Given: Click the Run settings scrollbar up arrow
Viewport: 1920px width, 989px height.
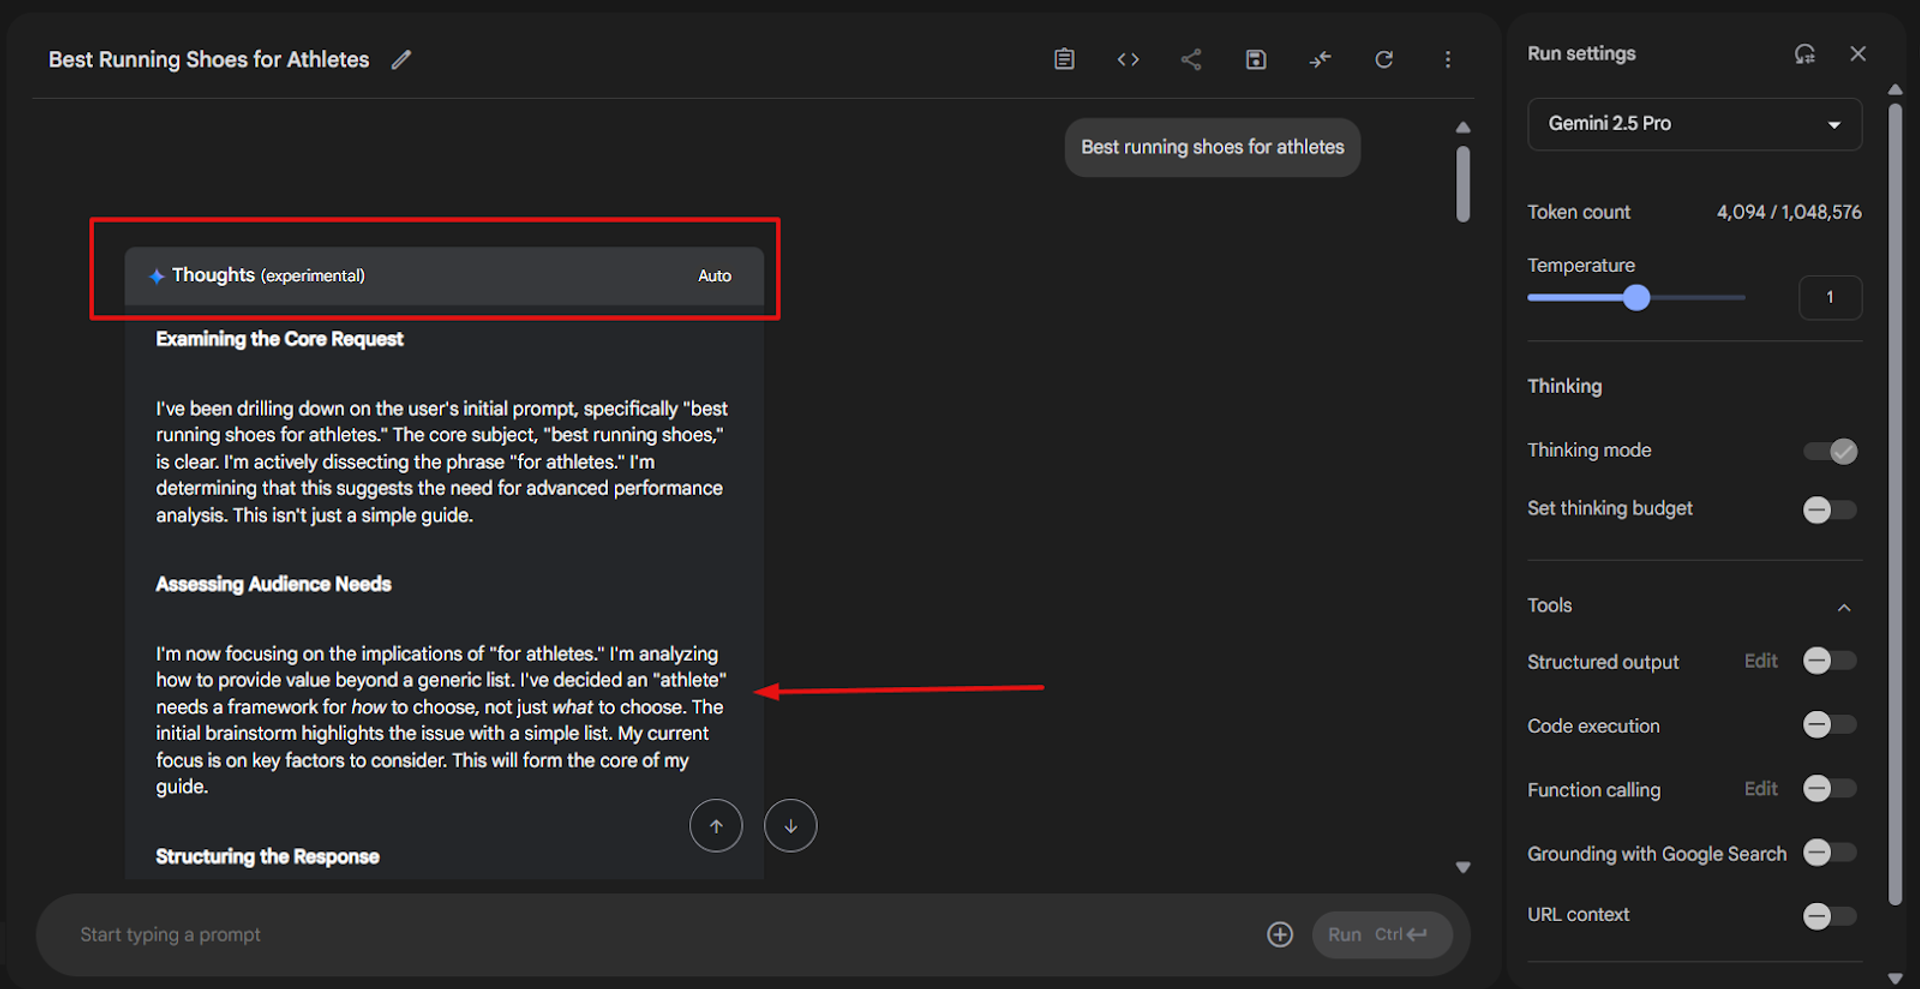Looking at the screenshot, I should (1895, 90).
